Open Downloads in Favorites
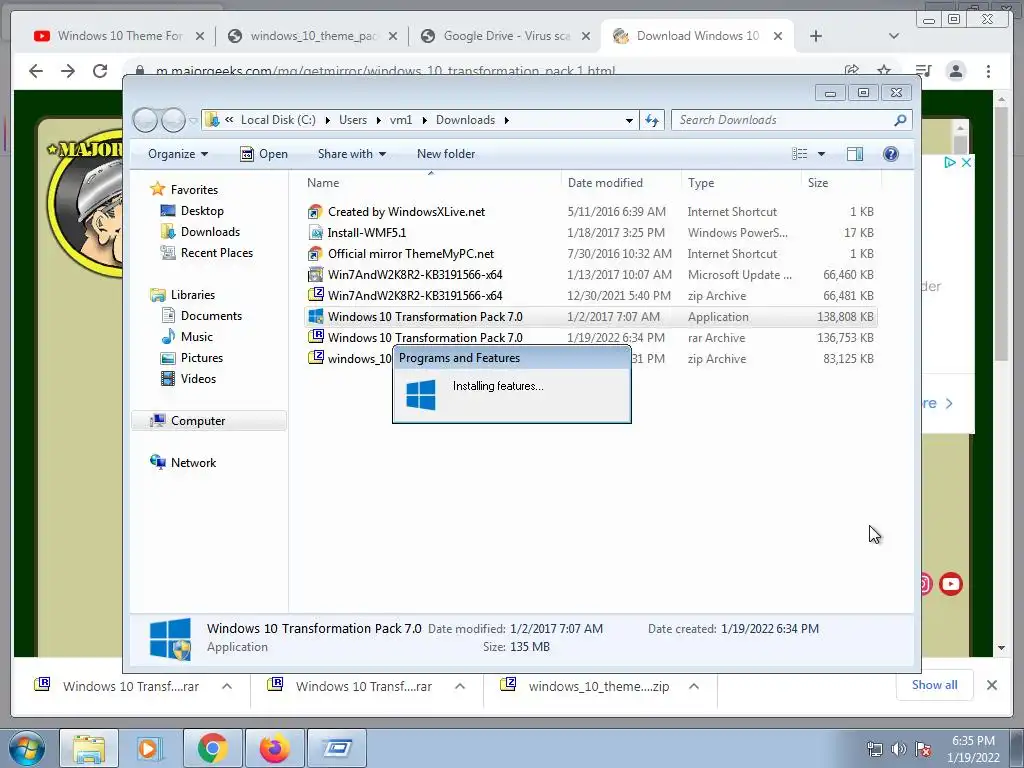 click(210, 232)
